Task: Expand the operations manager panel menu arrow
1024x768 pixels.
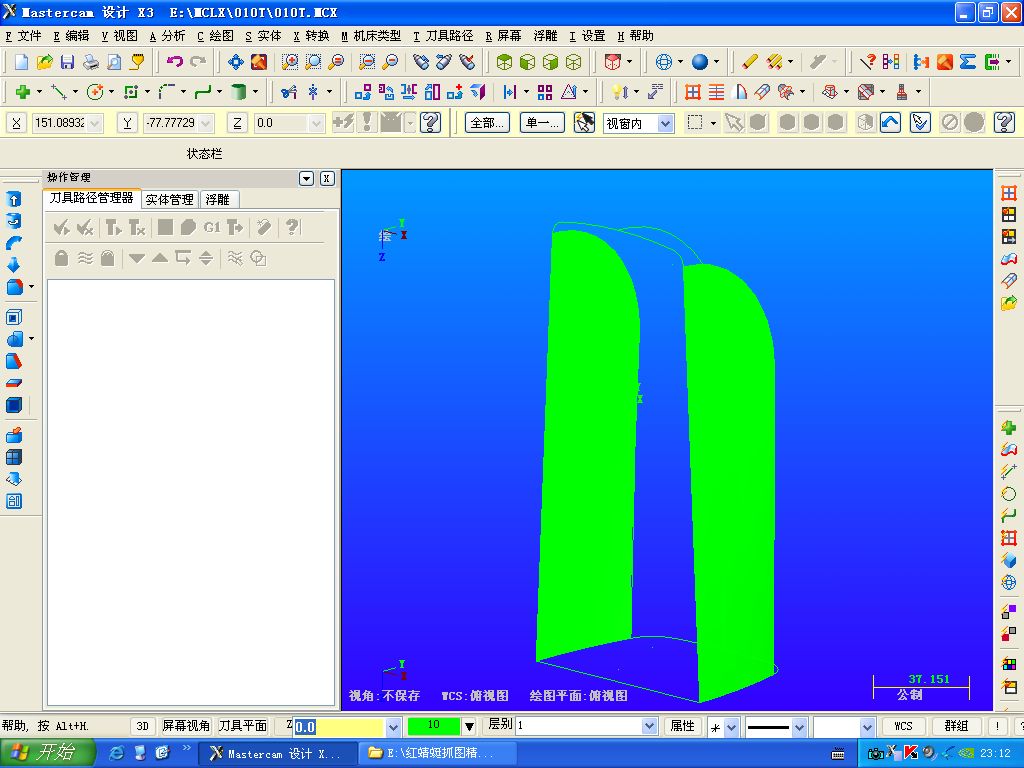Action: coord(306,178)
